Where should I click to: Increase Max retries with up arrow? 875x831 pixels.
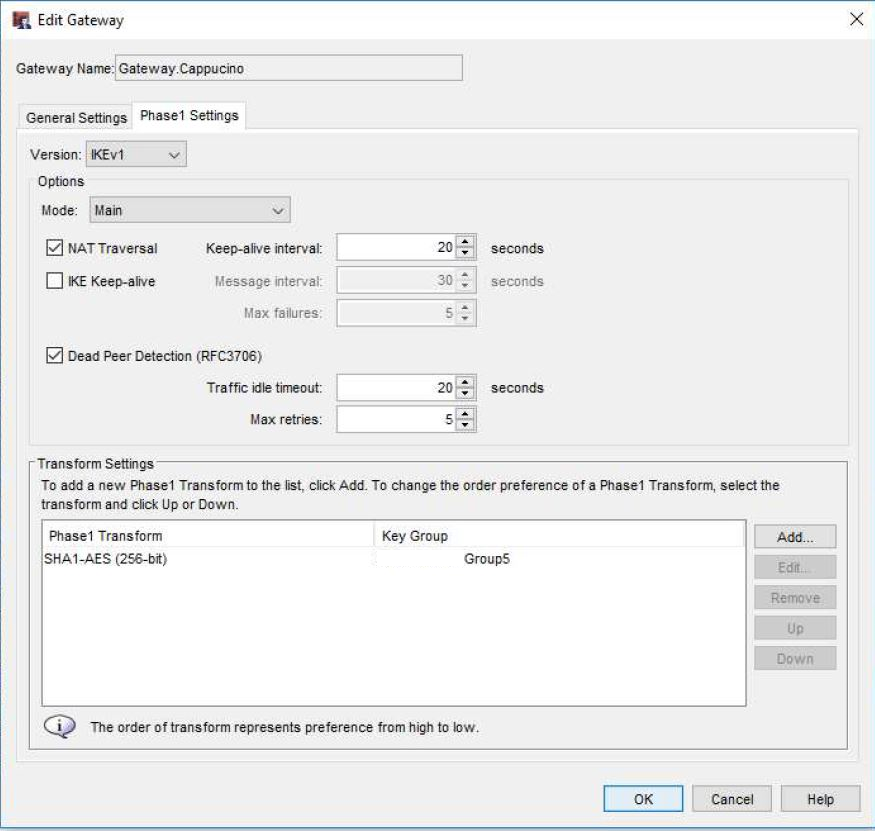(465, 414)
